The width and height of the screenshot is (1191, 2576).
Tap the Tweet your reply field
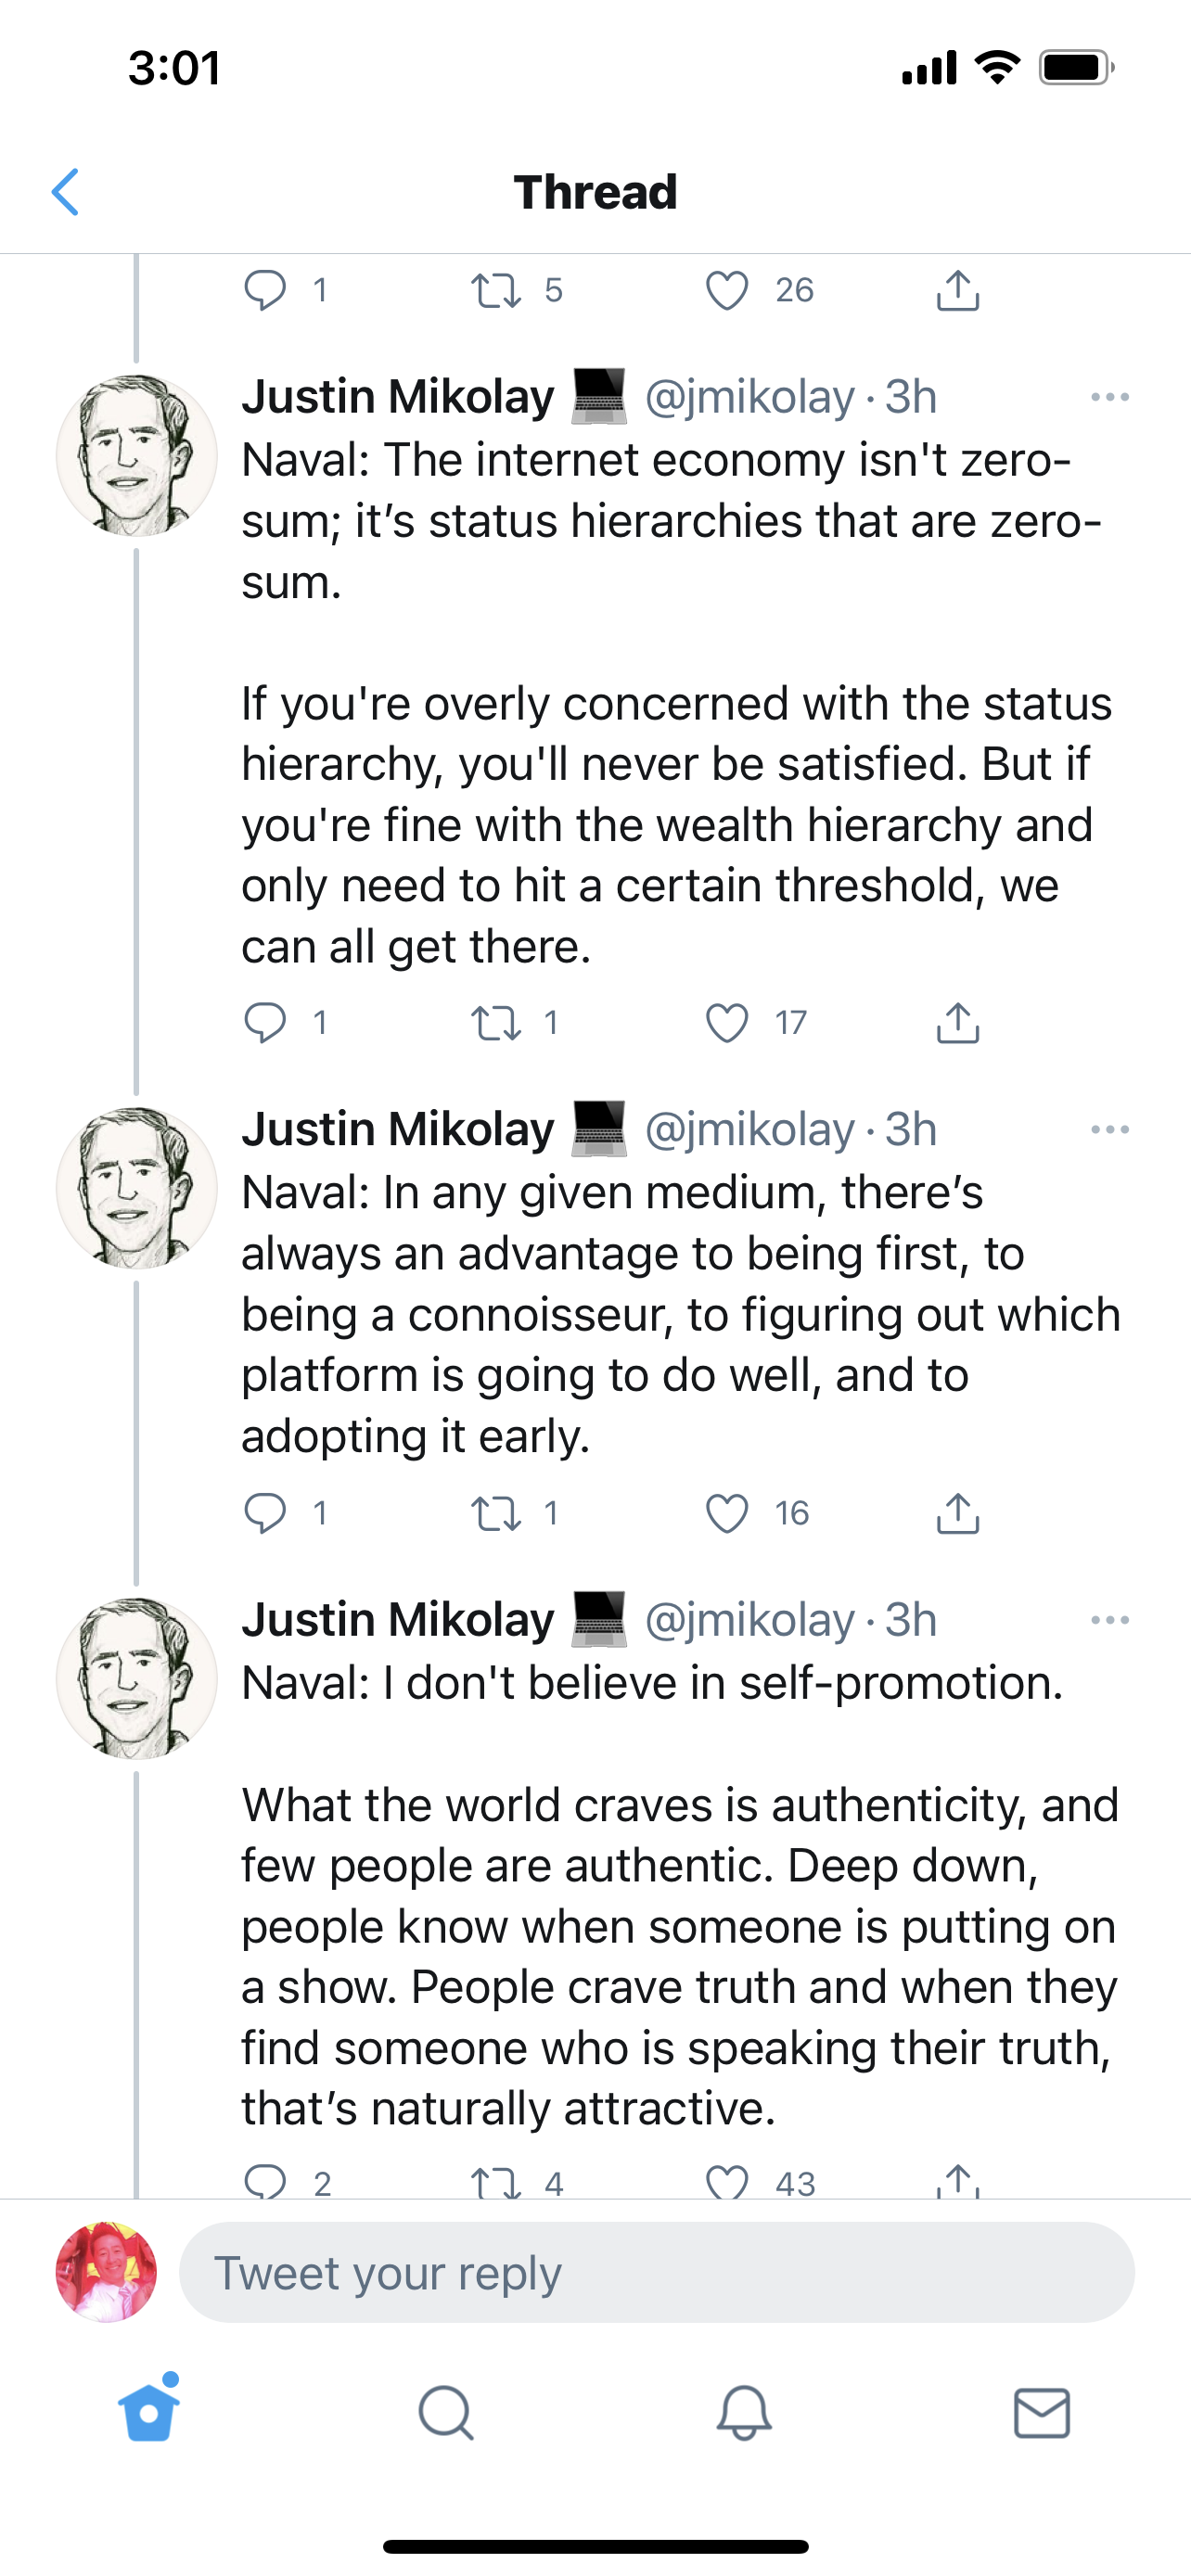[656, 2273]
